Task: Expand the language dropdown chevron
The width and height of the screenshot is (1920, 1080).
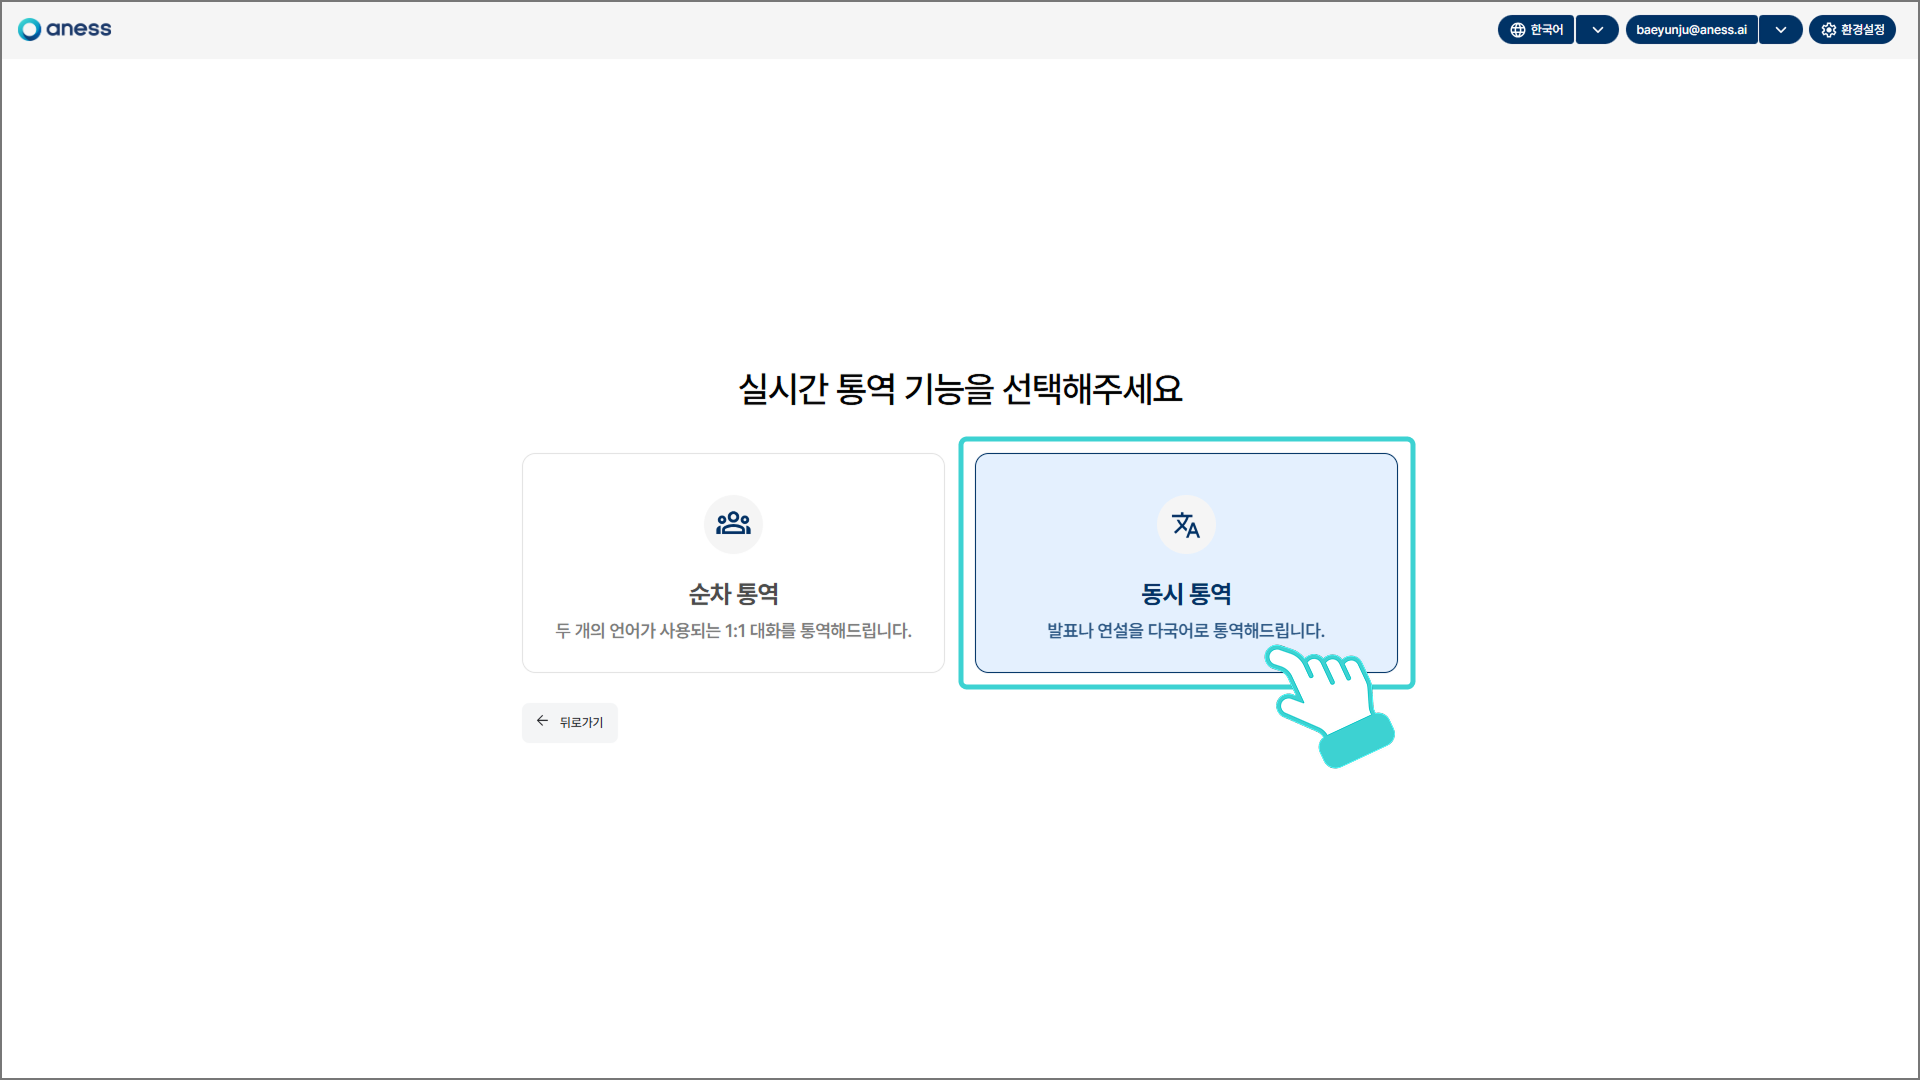Action: (1597, 30)
